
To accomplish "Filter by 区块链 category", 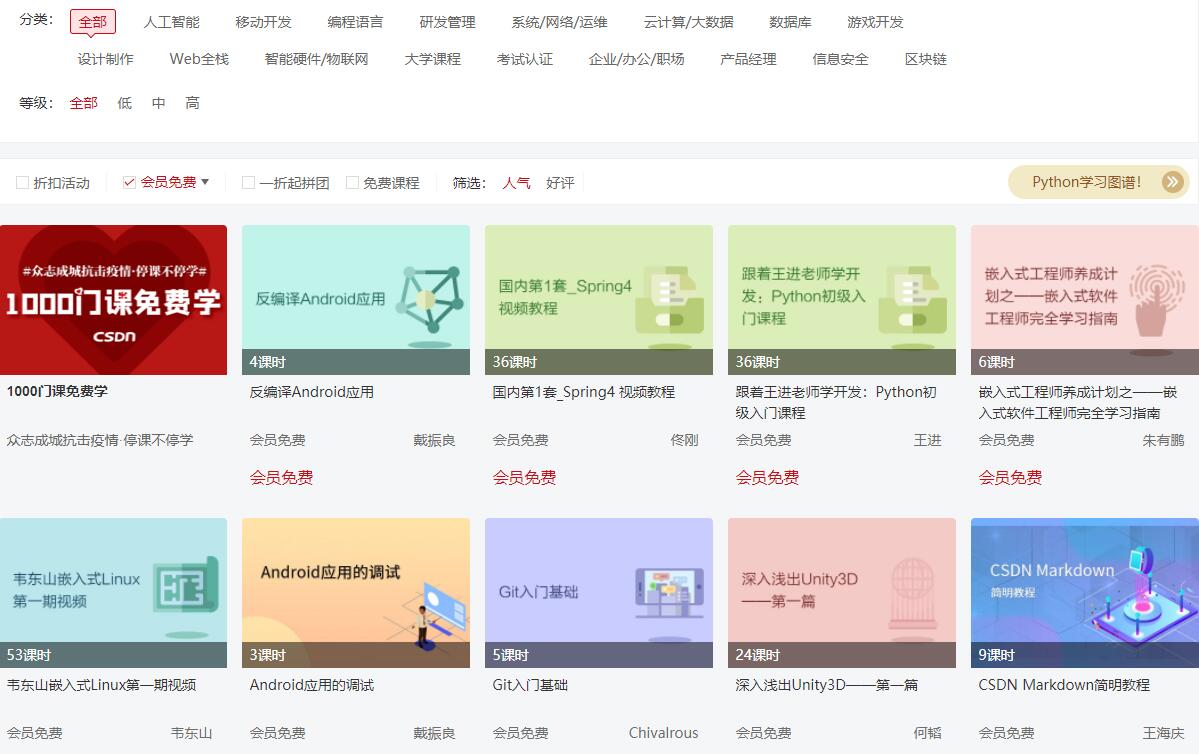I will [x=925, y=59].
